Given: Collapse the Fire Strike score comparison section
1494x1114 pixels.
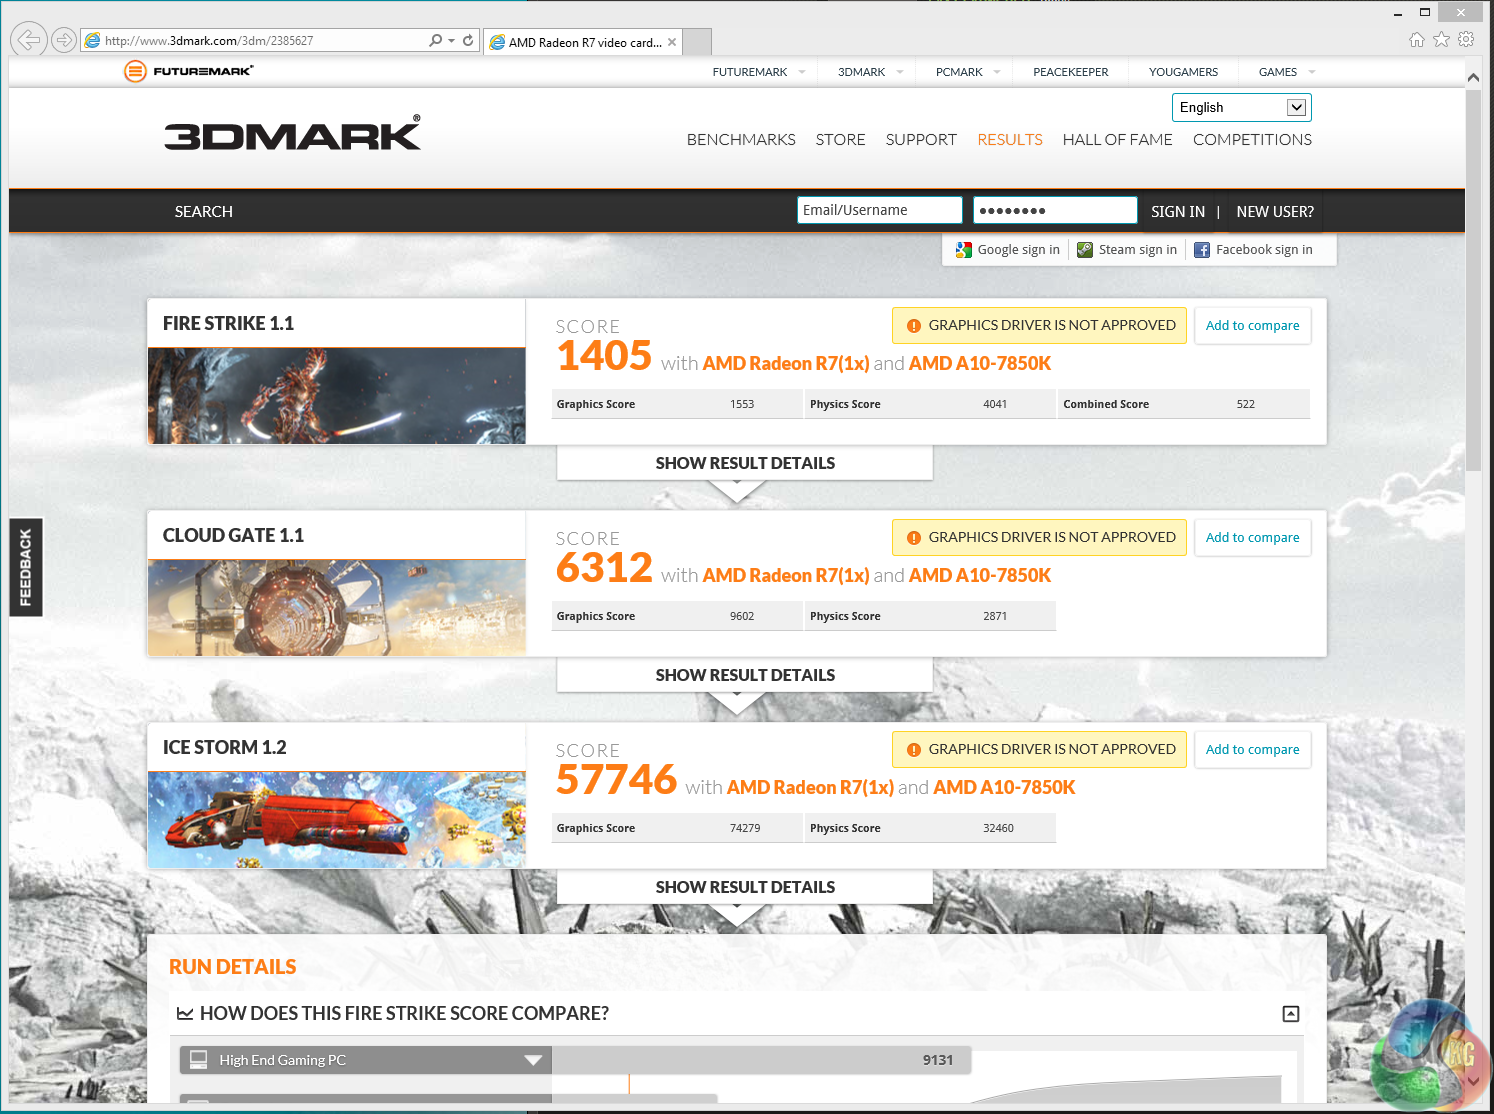Looking at the screenshot, I should pyautogui.click(x=1291, y=1014).
